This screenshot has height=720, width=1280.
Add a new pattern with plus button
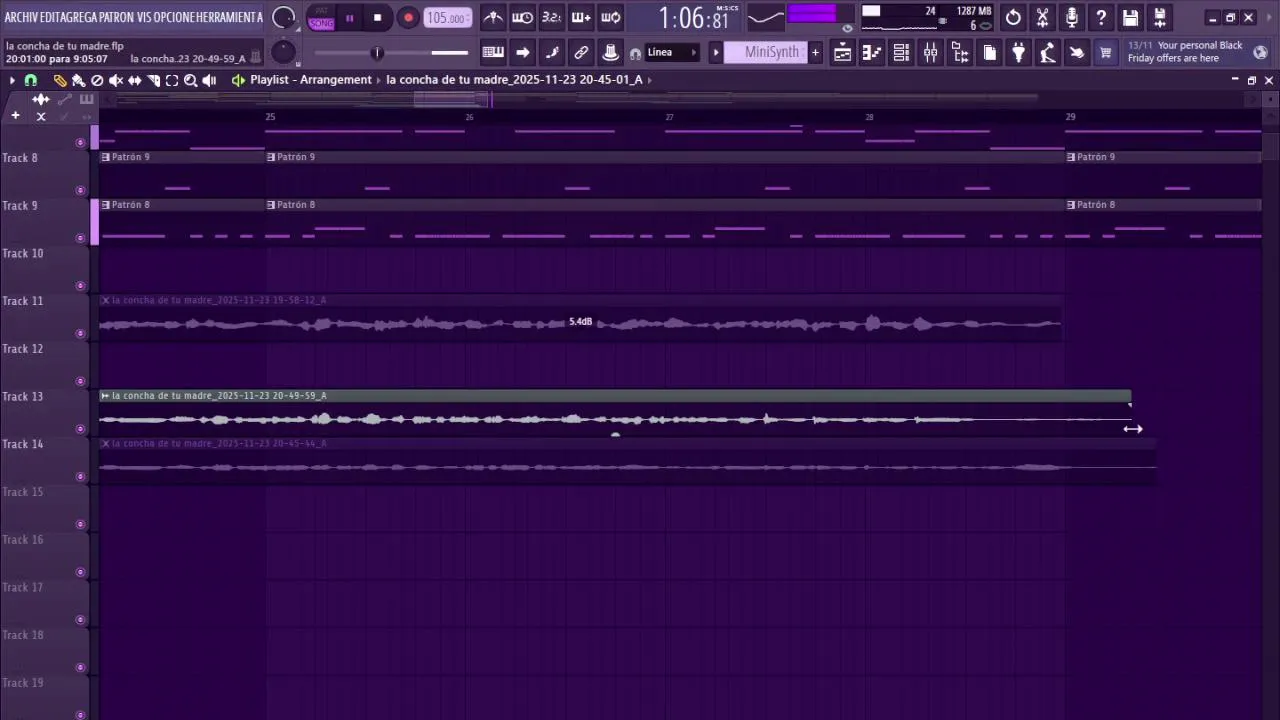click(x=815, y=53)
